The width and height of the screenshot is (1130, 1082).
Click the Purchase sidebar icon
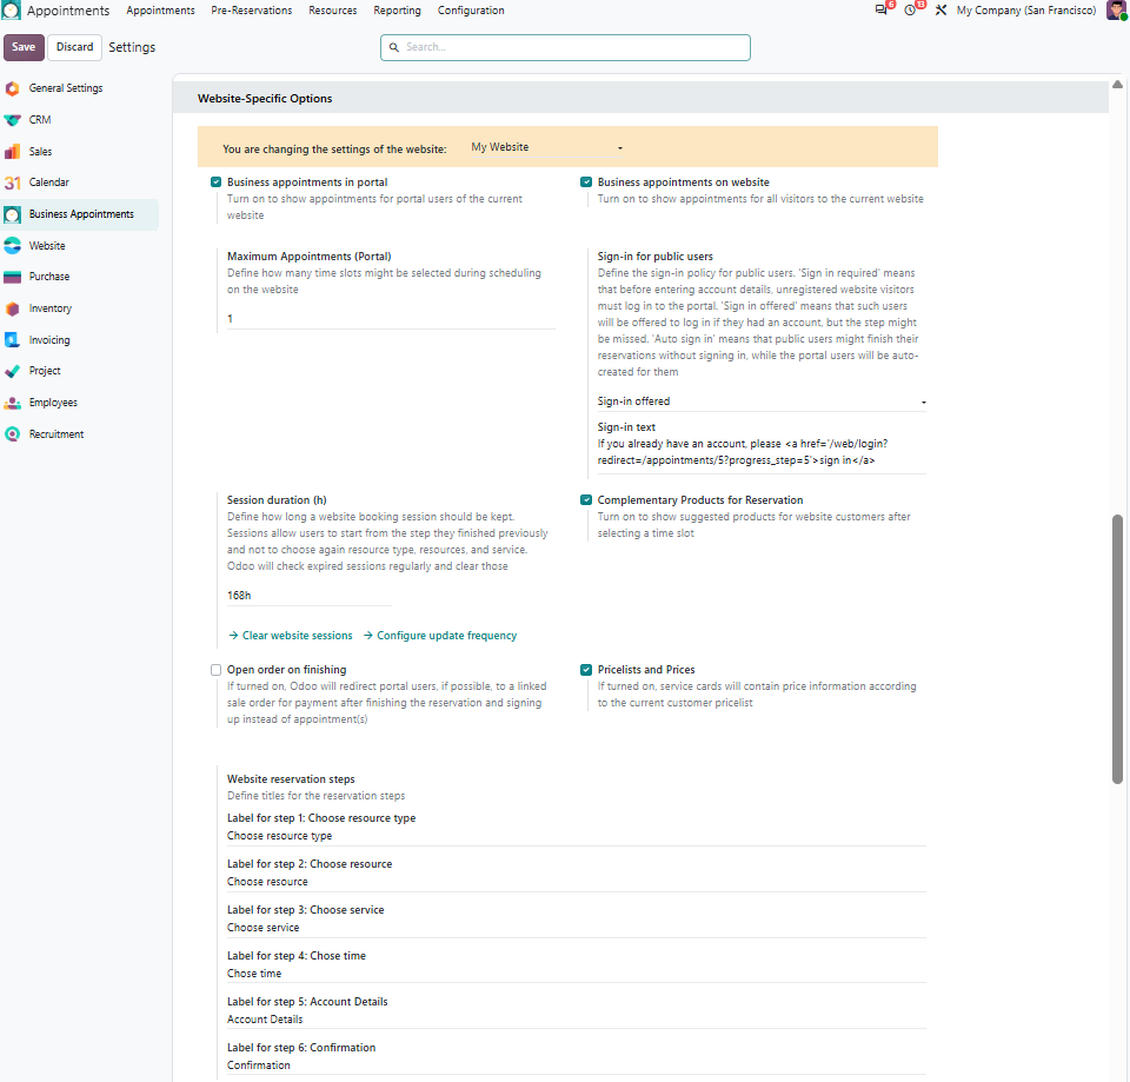pyautogui.click(x=12, y=277)
